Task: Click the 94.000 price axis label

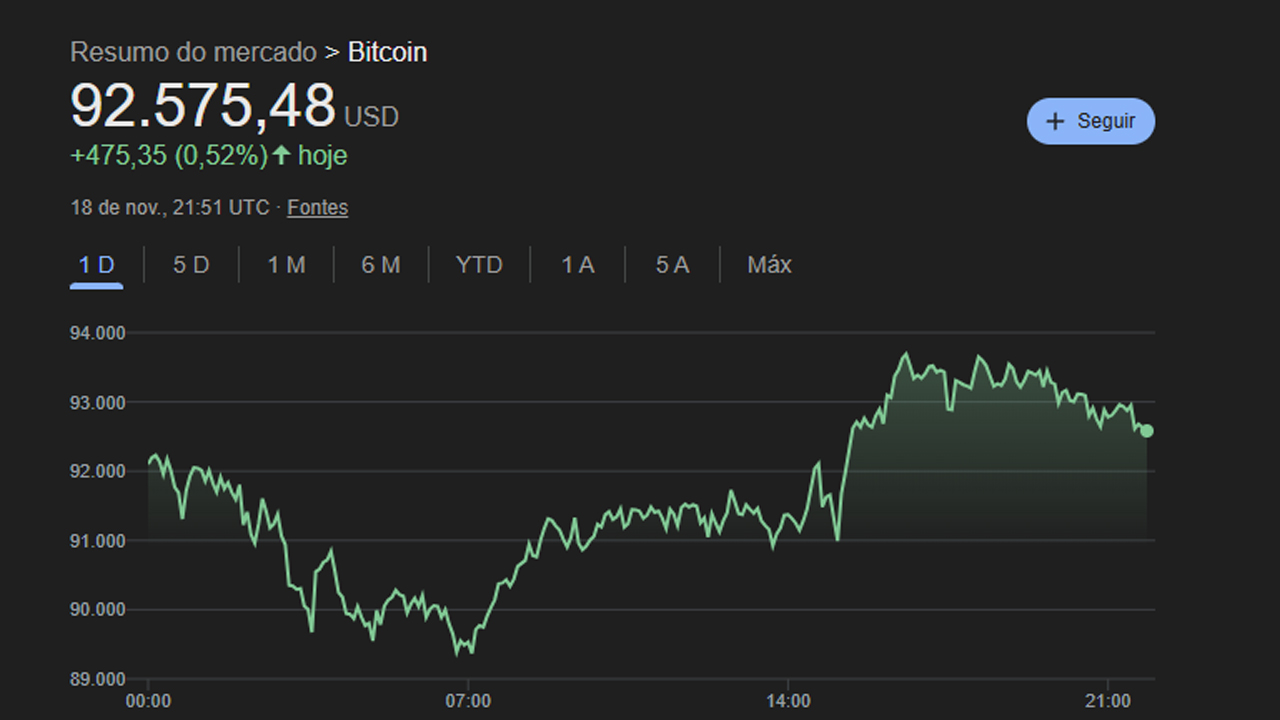Action: (98, 333)
